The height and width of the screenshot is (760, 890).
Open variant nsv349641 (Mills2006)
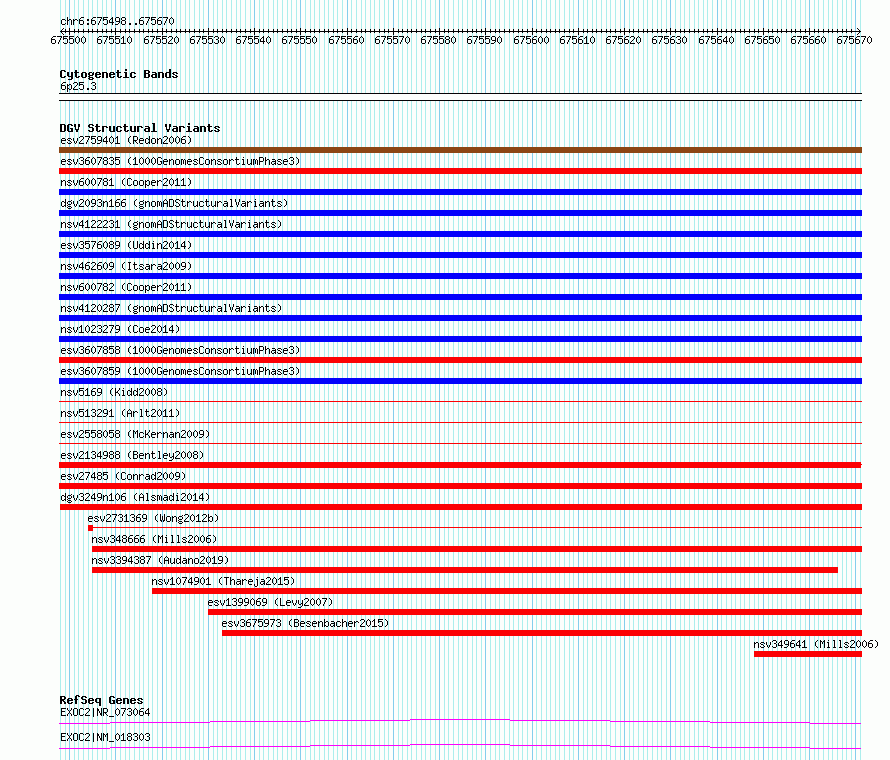tap(816, 644)
